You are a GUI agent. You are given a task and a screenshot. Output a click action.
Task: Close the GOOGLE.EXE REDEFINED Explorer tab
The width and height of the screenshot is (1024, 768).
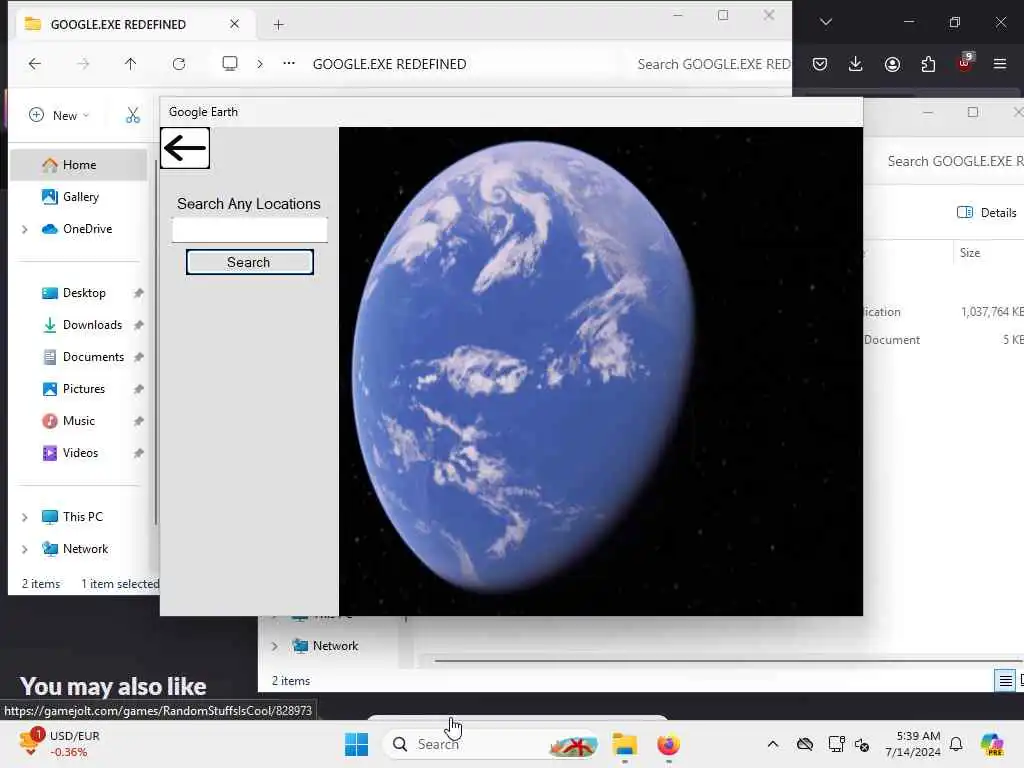click(x=234, y=24)
